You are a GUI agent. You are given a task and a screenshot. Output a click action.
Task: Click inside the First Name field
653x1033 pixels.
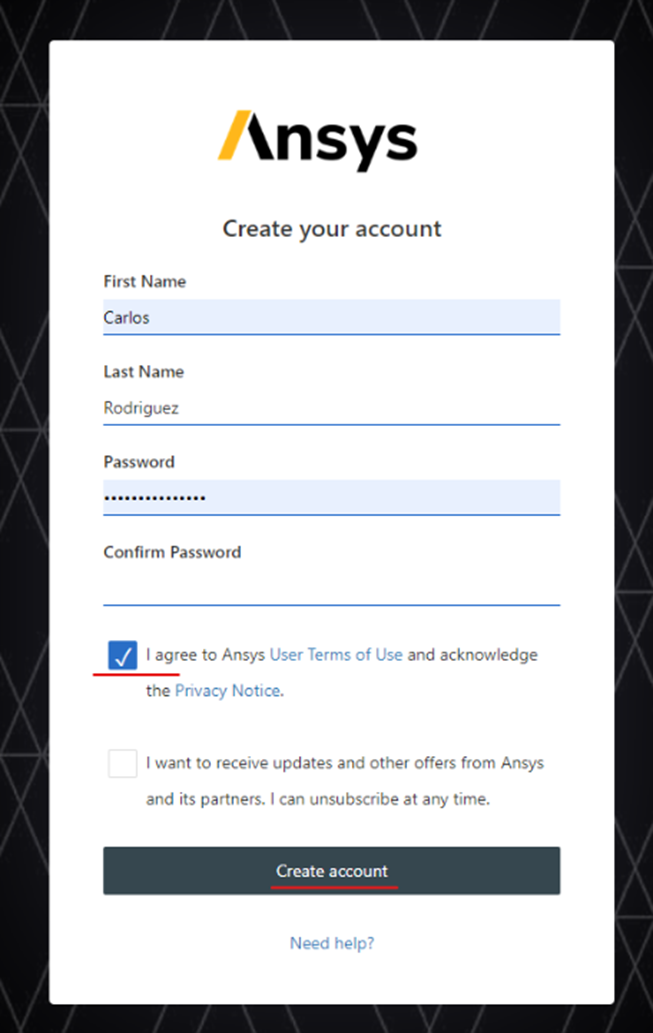click(x=330, y=317)
